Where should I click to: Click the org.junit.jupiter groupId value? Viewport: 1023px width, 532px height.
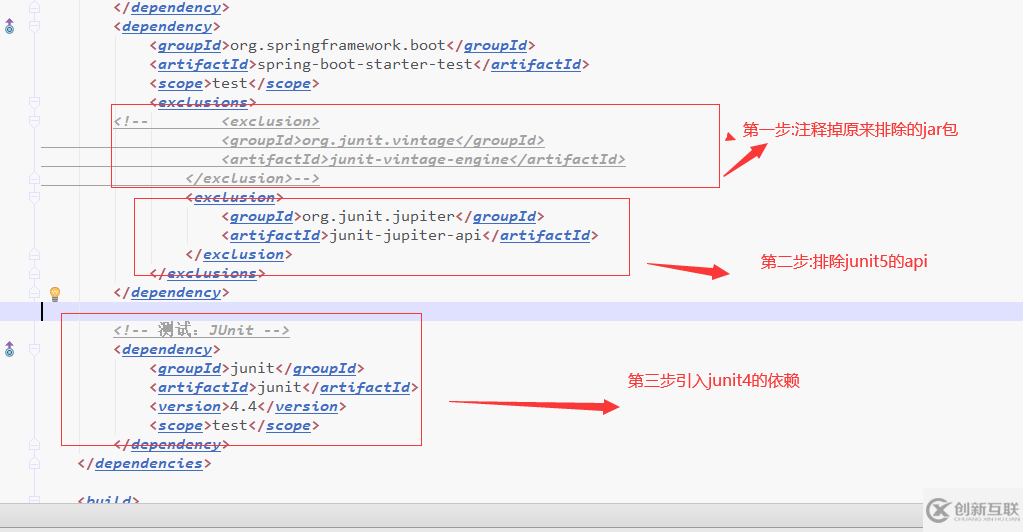378,217
